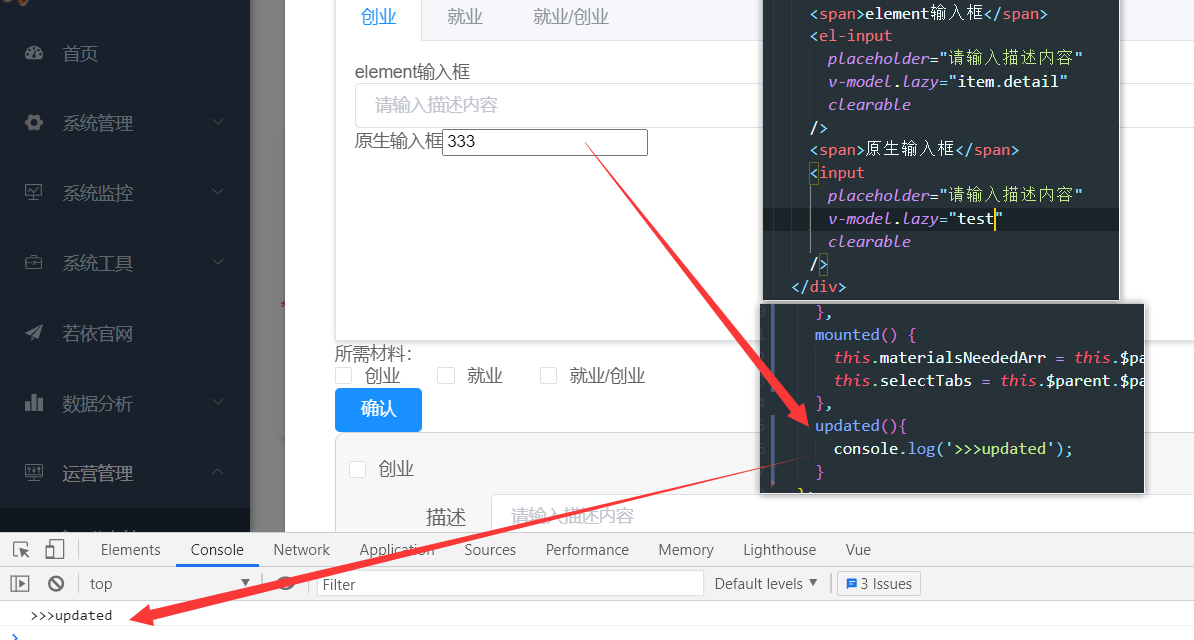Open the Default levels dropdown
The width and height of the screenshot is (1194, 640).
click(766, 583)
